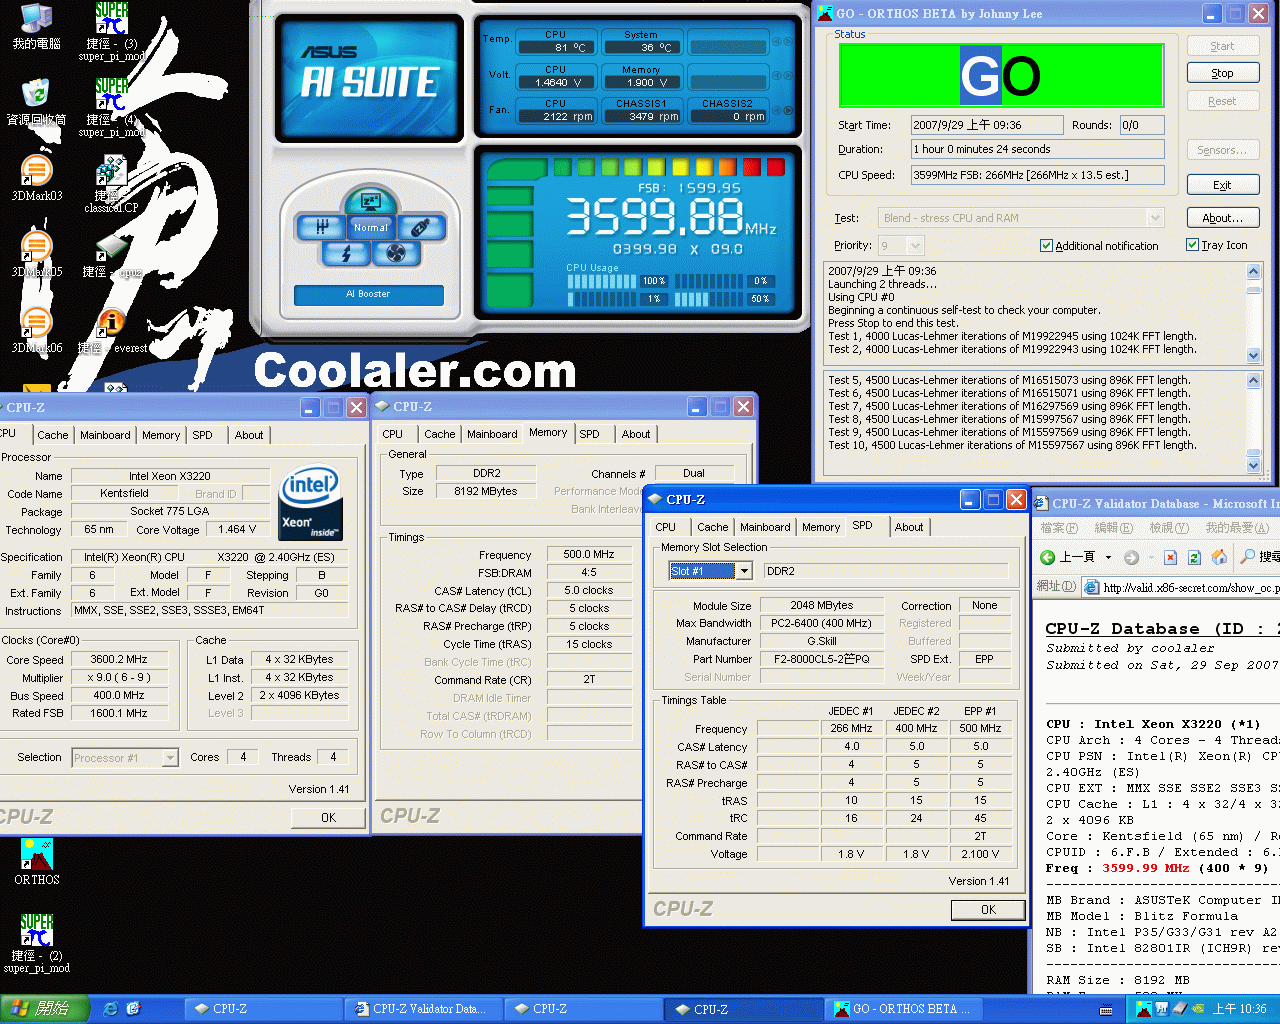The height and width of the screenshot is (1024, 1280).
Task: Launch 3DMark06 desktop shortcut
Action: [36, 330]
